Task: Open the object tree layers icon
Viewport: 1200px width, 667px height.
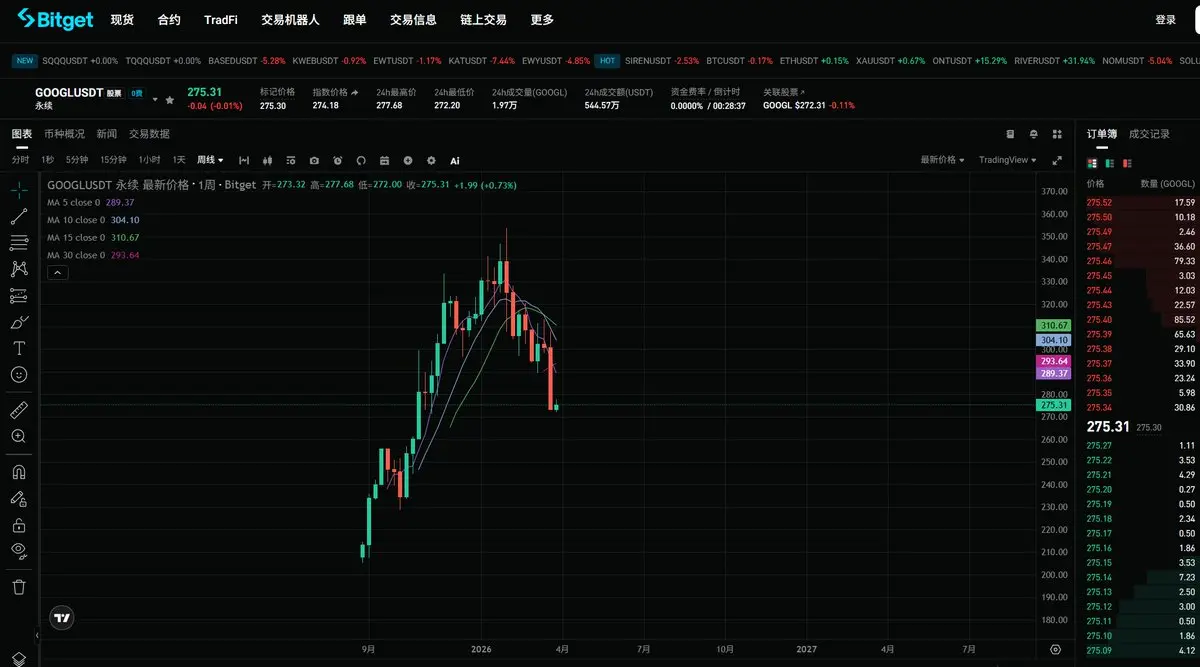Action: click(x=19, y=659)
